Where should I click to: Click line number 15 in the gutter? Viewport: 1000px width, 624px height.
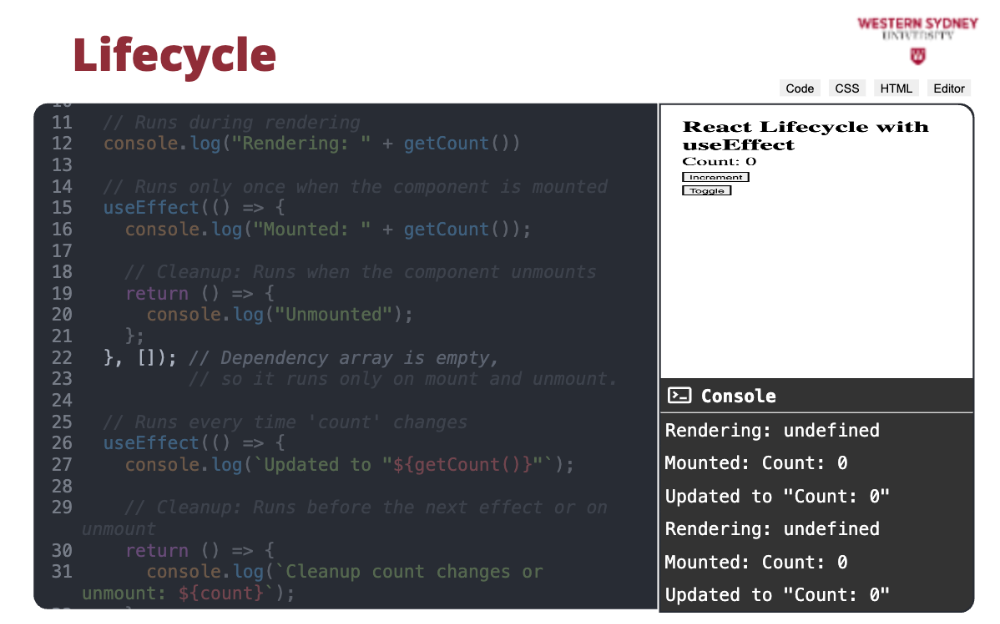(62, 208)
